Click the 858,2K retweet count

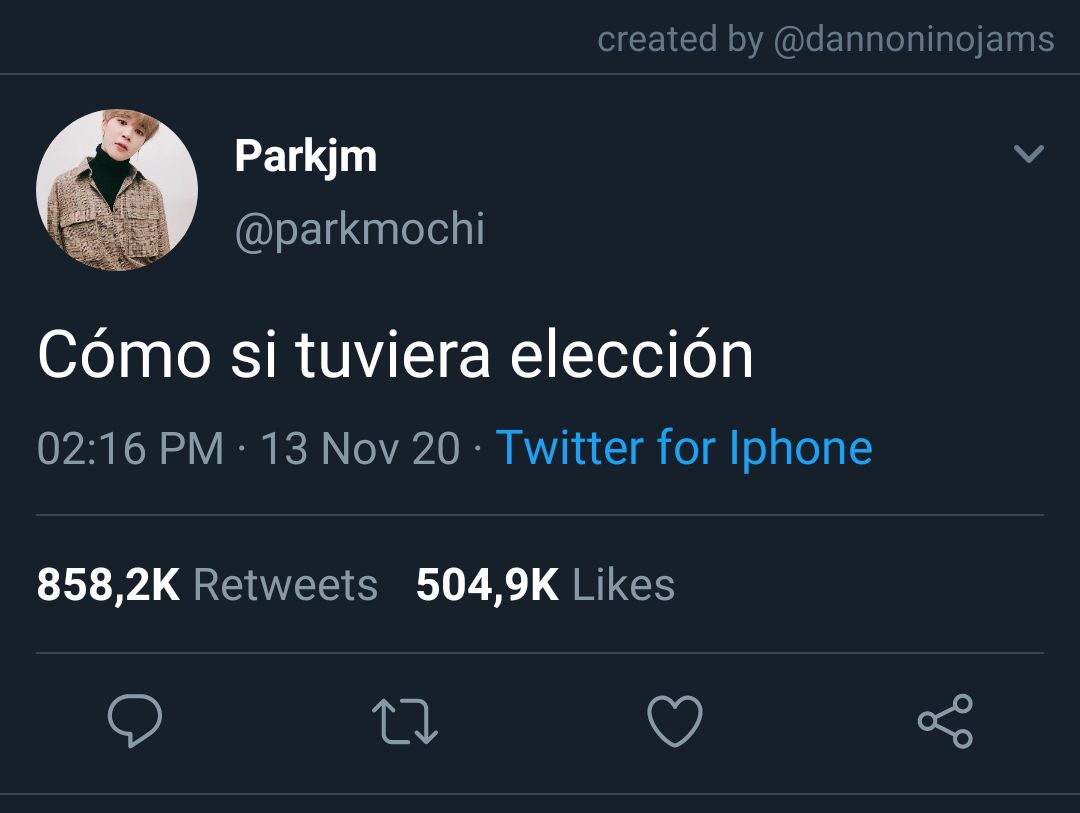(x=108, y=585)
